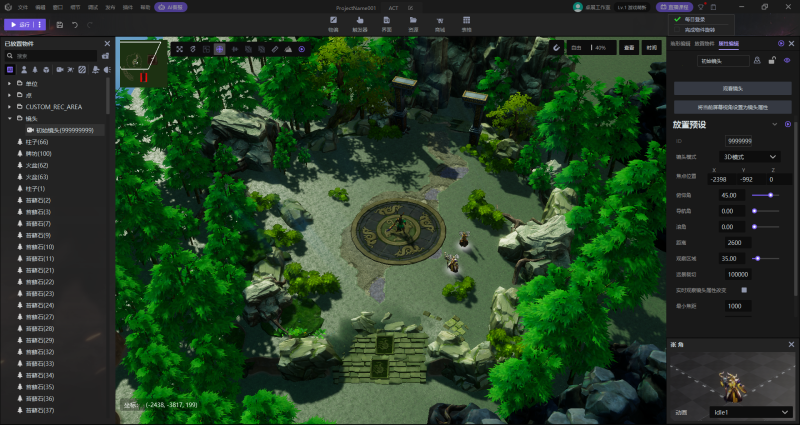The height and width of the screenshot is (425, 800).
Task: Click the ruler measure tool
Action: (x=274, y=49)
